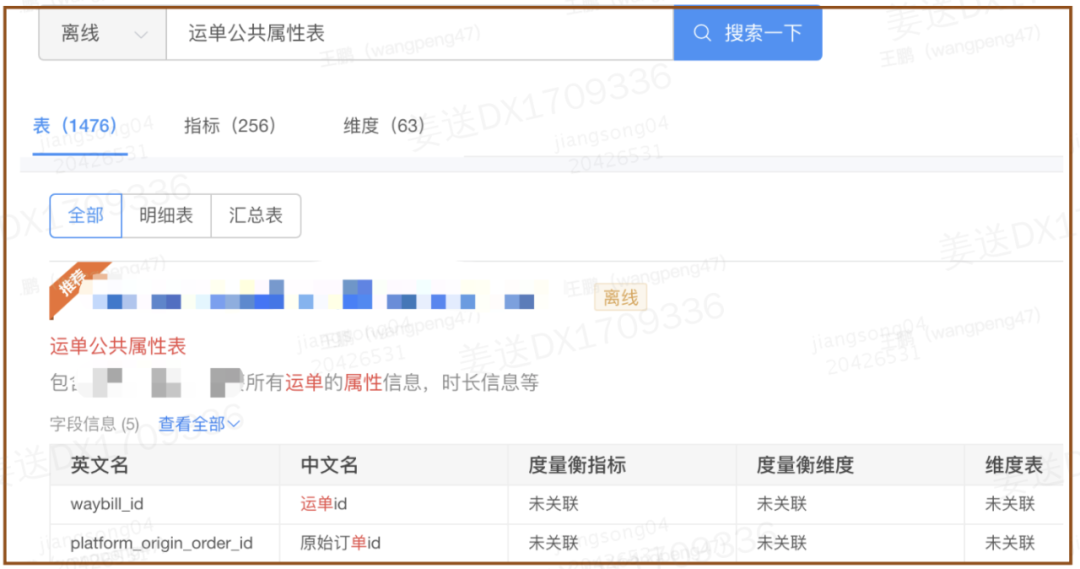Click 未关联 under 度量衡维度 for waybill_id

coord(781,504)
